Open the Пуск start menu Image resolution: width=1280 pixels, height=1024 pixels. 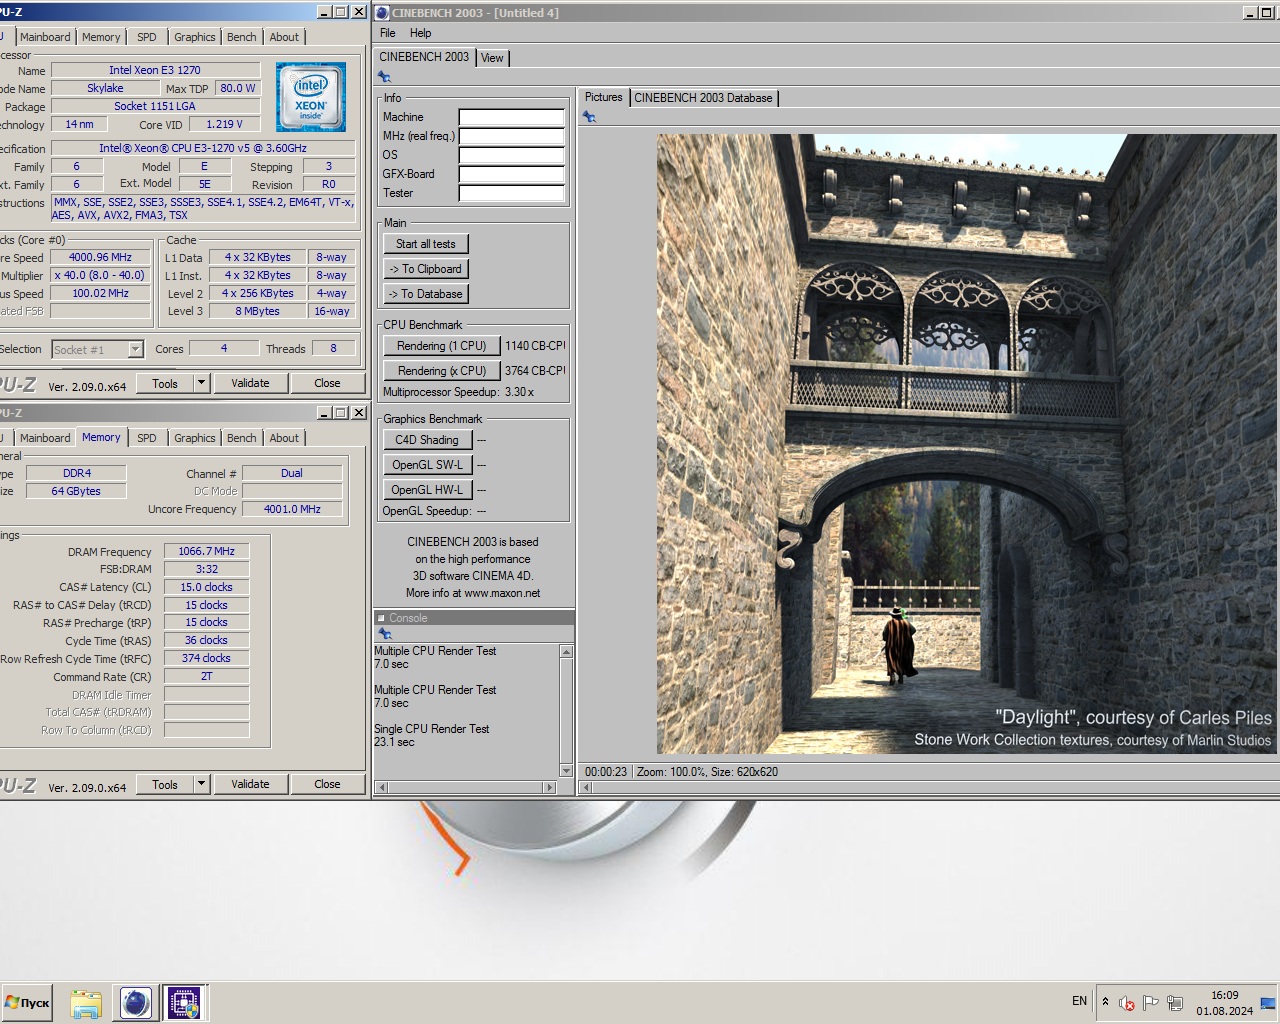click(27, 1002)
